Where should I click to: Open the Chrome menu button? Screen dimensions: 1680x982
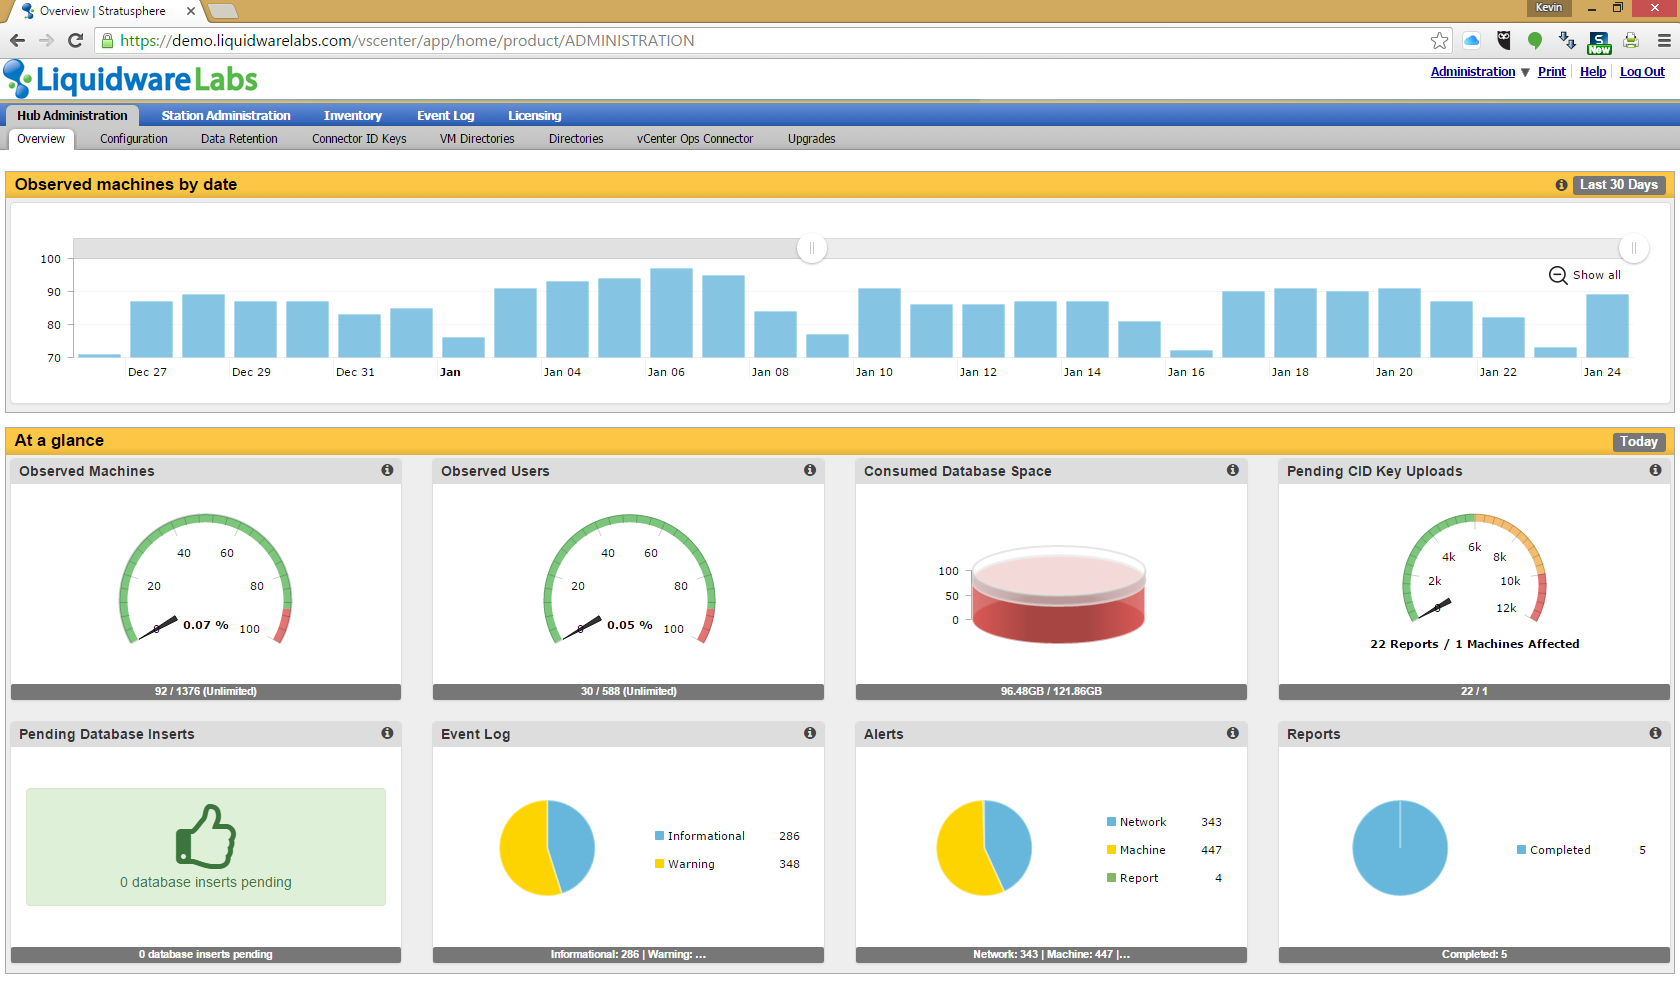(x=1664, y=41)
